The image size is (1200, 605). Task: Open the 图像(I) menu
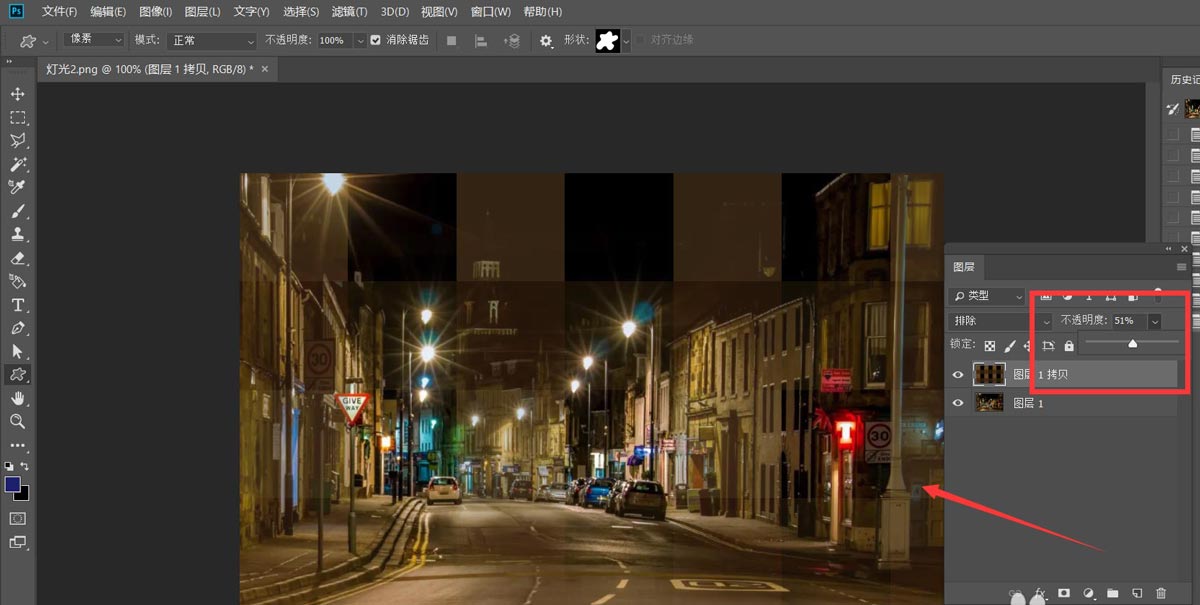155,12
